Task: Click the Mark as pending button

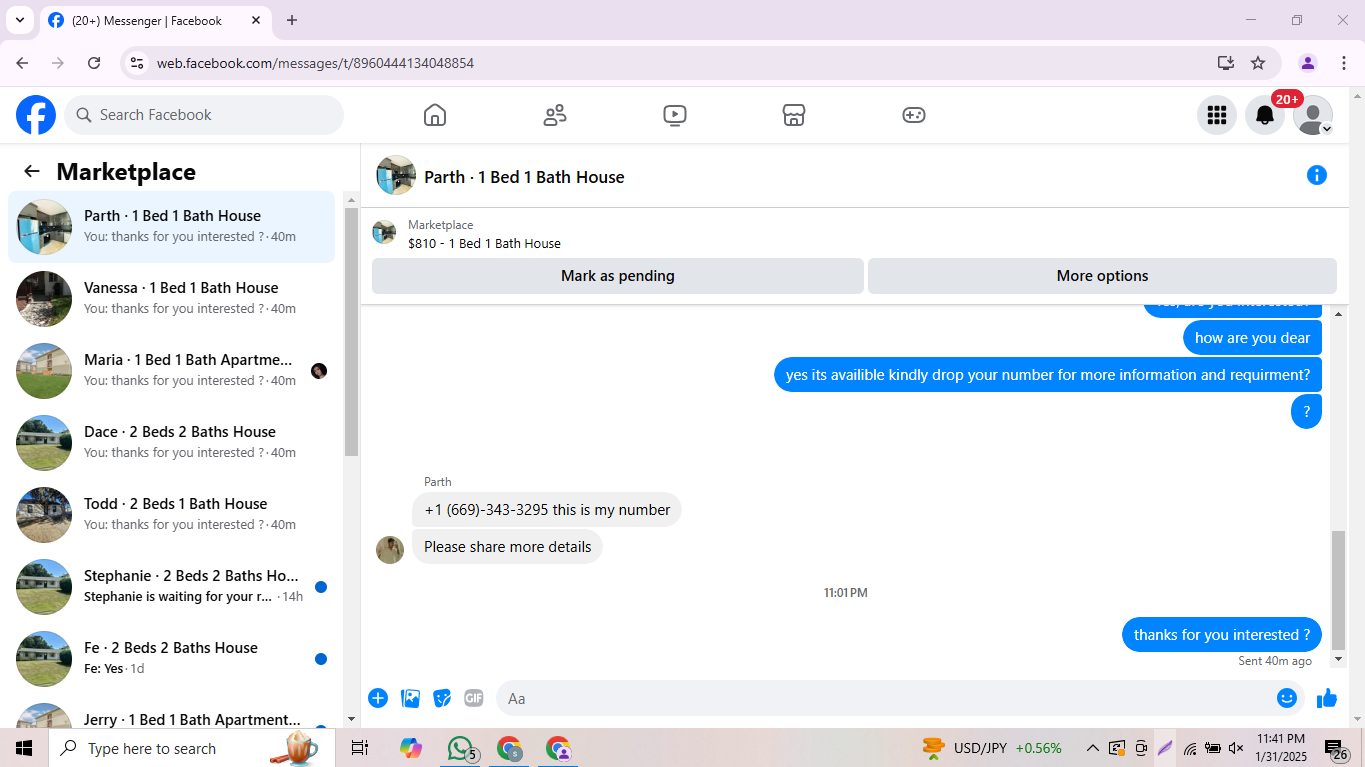Action: (x=618, y=276)
